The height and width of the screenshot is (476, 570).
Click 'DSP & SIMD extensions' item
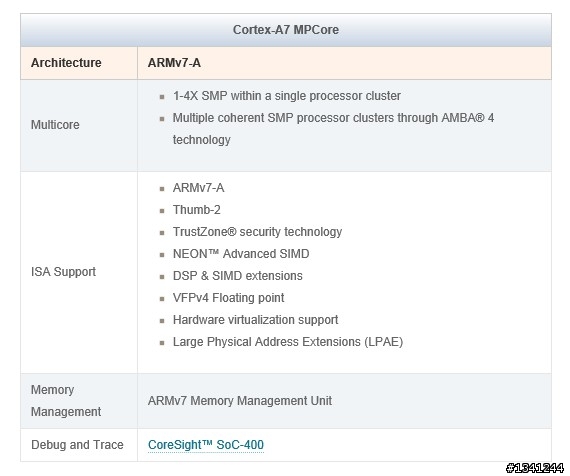[x=238, y=276]
